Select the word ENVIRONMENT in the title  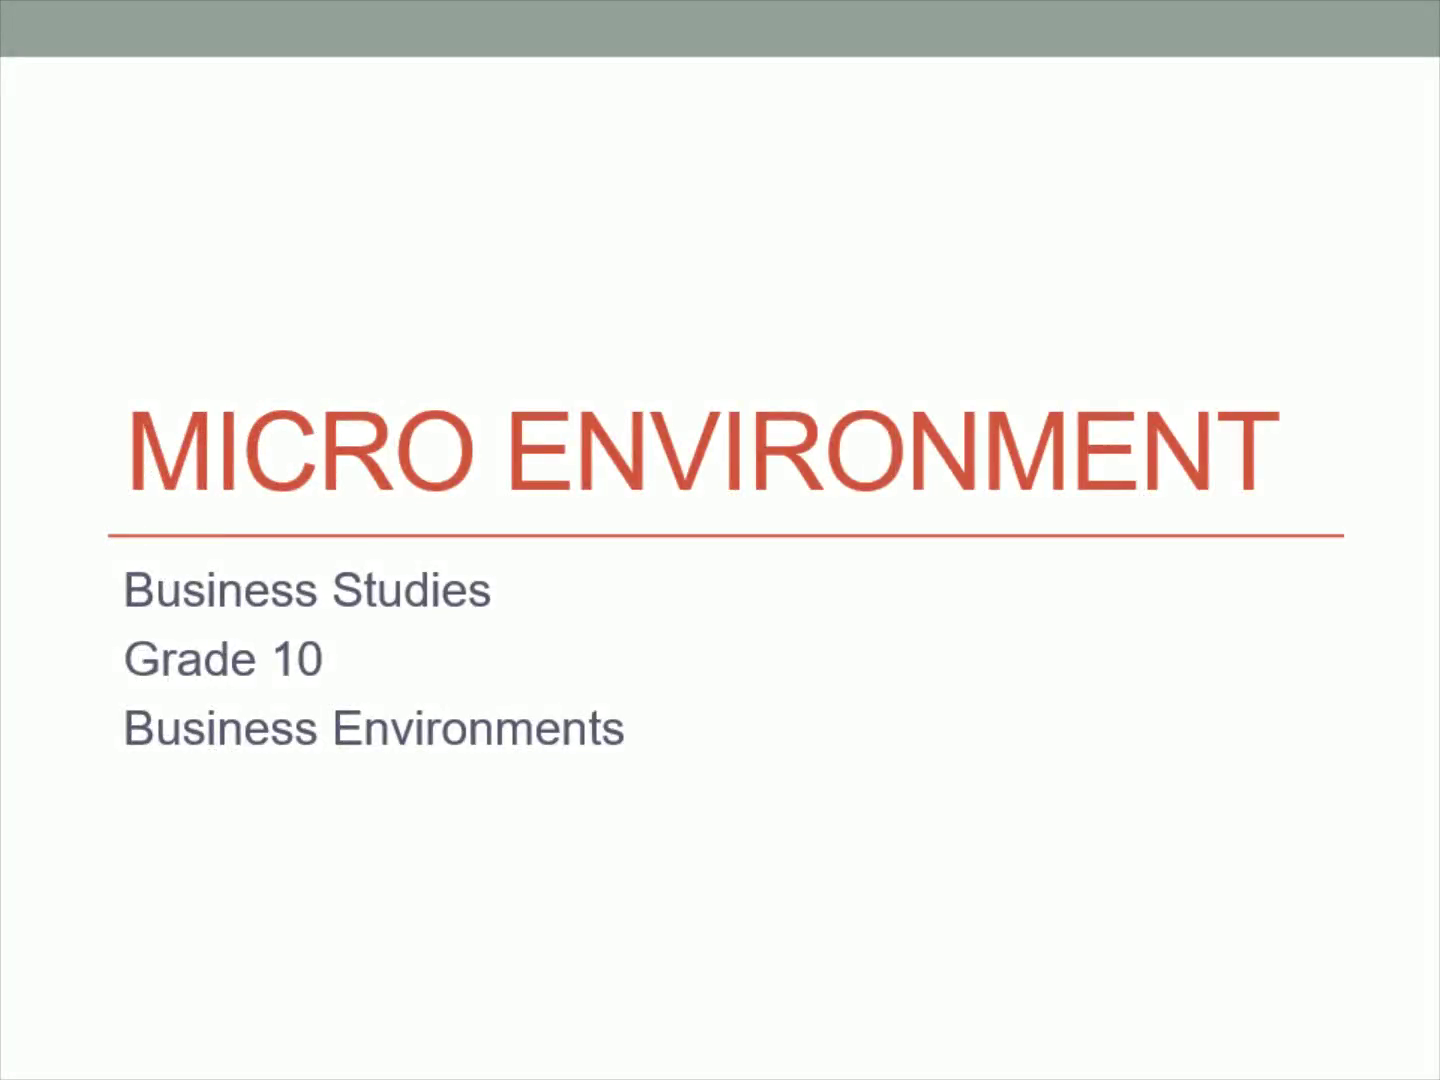point(893,452)
